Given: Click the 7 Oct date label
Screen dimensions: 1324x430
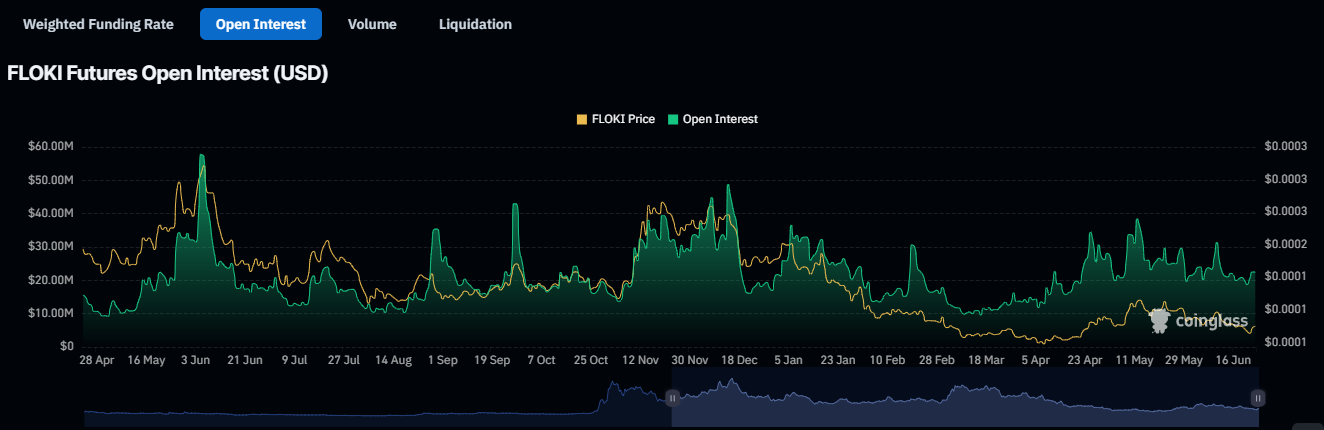Looking at the screenshot, I should point(541,360).
